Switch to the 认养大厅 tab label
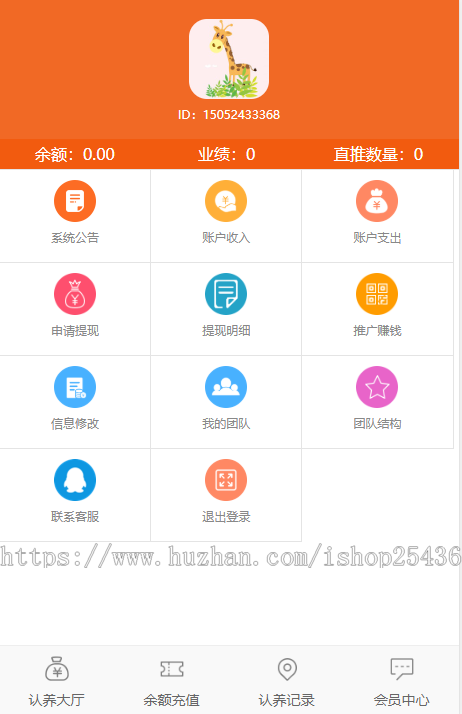The width and height of the screenshot is (462, 714). click(x=56, y=700)
